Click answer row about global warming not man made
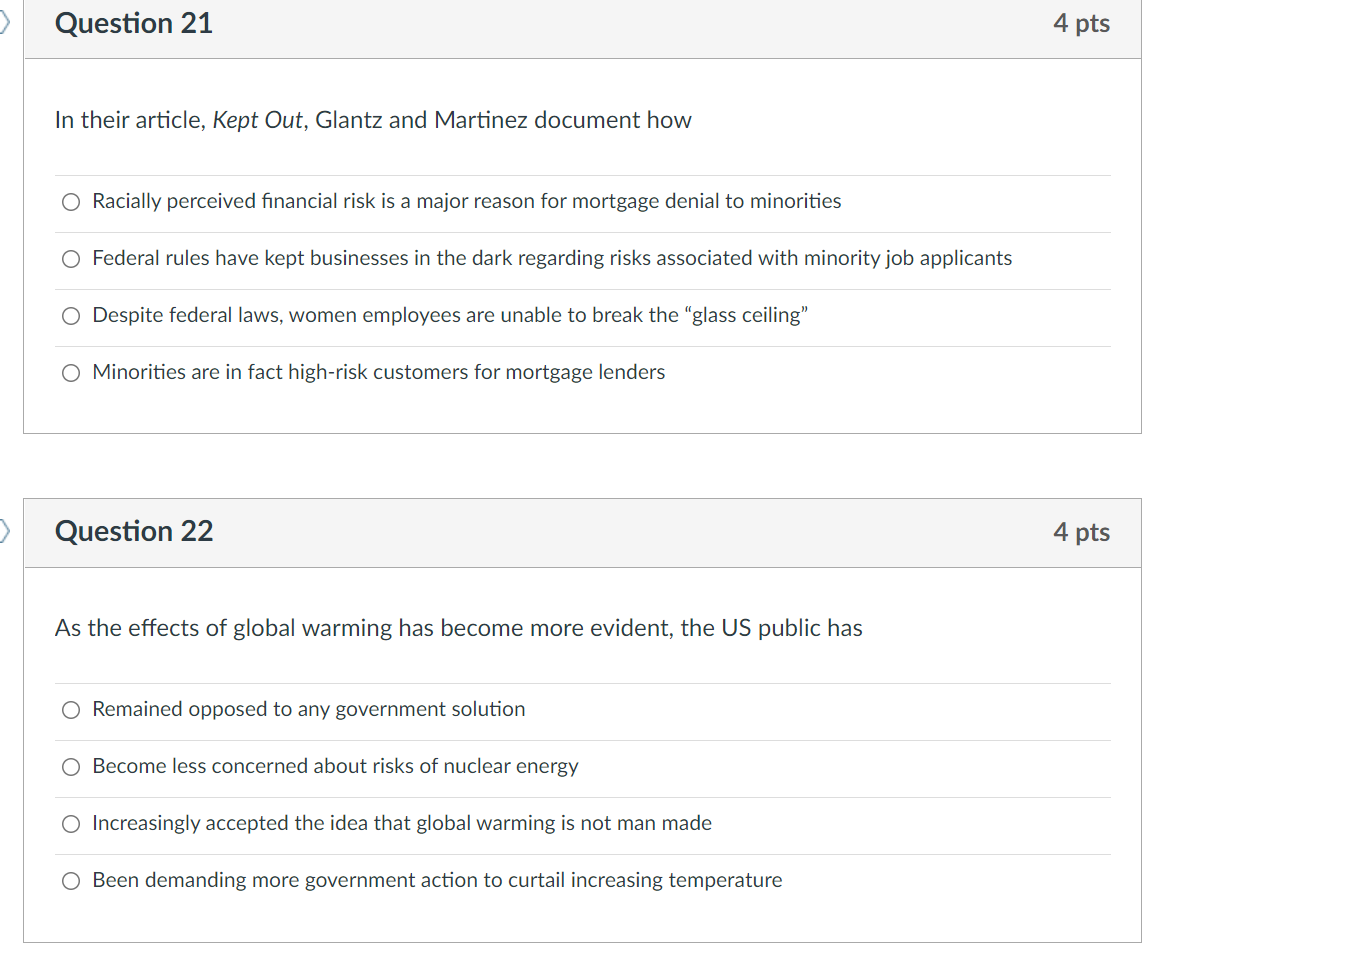This screenshot has height=955, width=1353. click(x=402, y=824)
